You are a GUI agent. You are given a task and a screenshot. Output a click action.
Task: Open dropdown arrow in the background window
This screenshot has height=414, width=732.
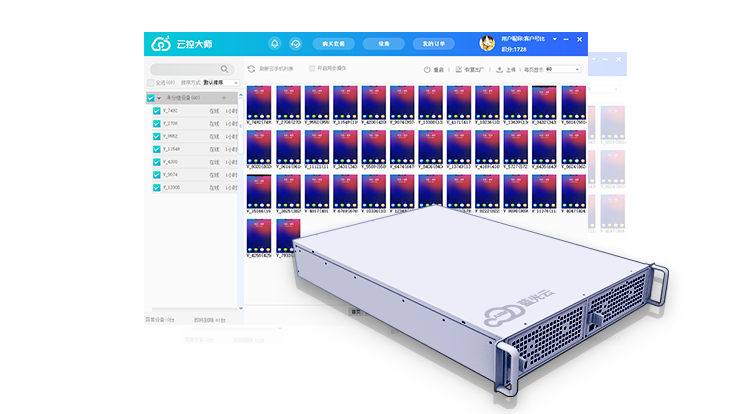[594, 59]
